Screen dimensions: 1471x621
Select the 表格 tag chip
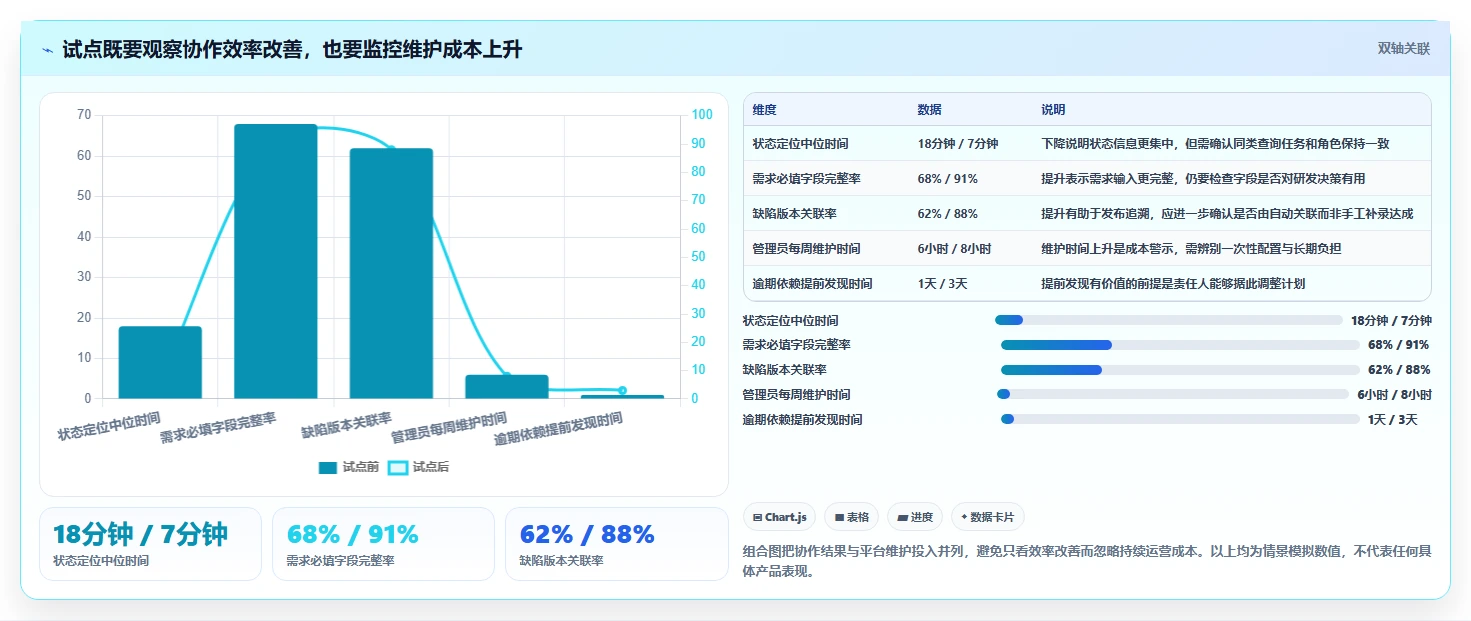[x=852, y=517]
